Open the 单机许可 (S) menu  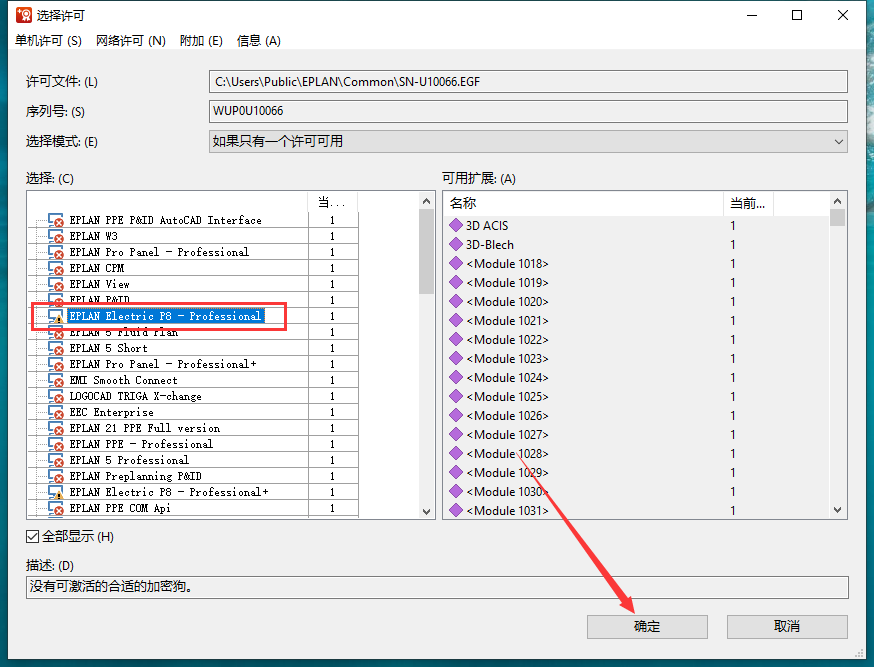point(48,41)
